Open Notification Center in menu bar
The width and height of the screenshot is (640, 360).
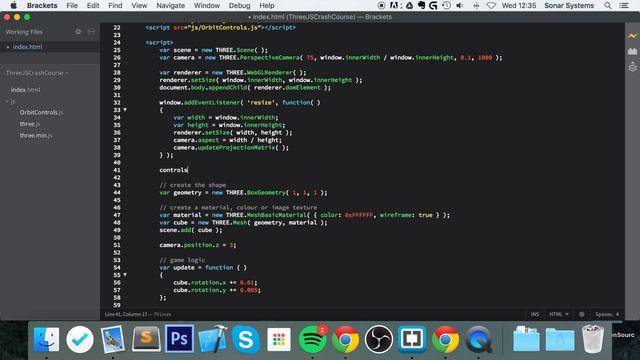(624, 6)
